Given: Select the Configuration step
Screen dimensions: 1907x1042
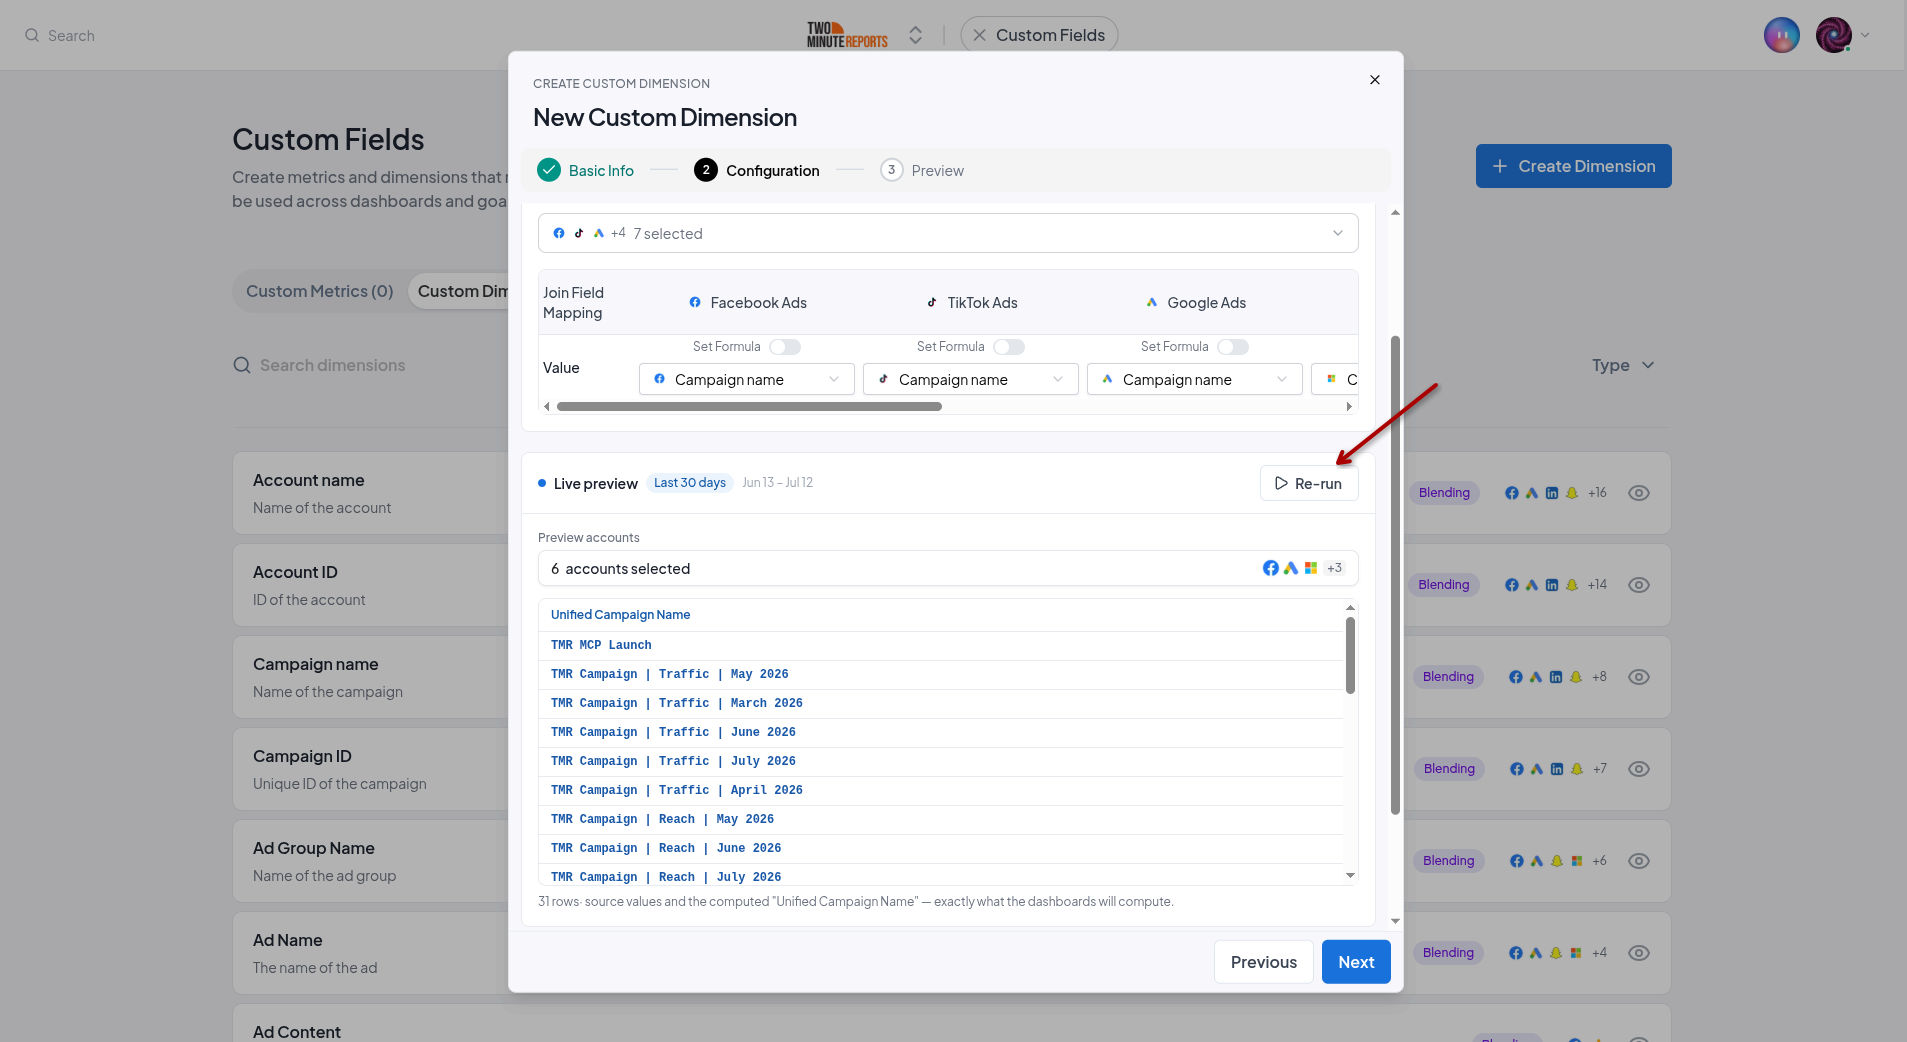Looking at the screenshot, I should tap(757, 170).
